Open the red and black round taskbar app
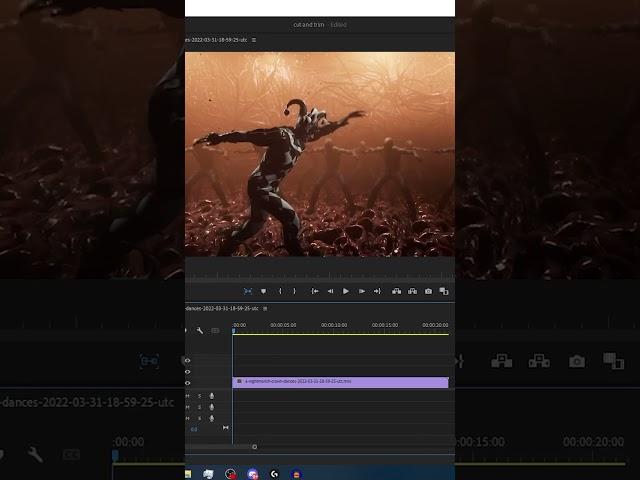Viewport: 640px width, 480px height. [231, 474]
